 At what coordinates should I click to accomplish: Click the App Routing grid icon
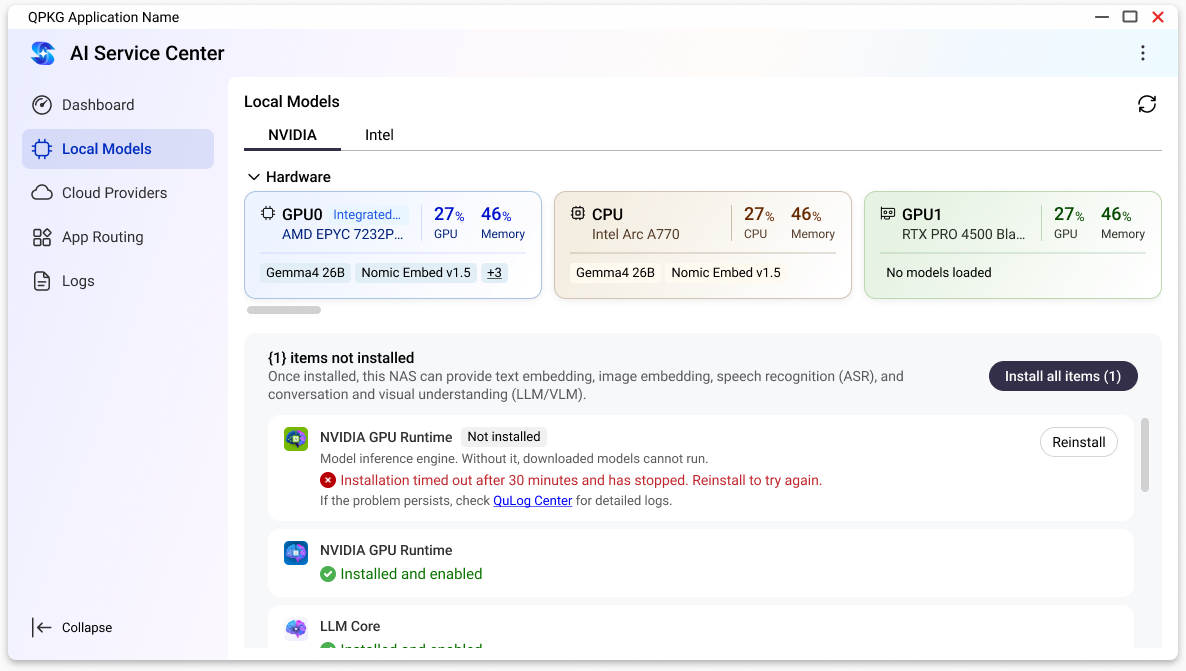pos(42,237)
